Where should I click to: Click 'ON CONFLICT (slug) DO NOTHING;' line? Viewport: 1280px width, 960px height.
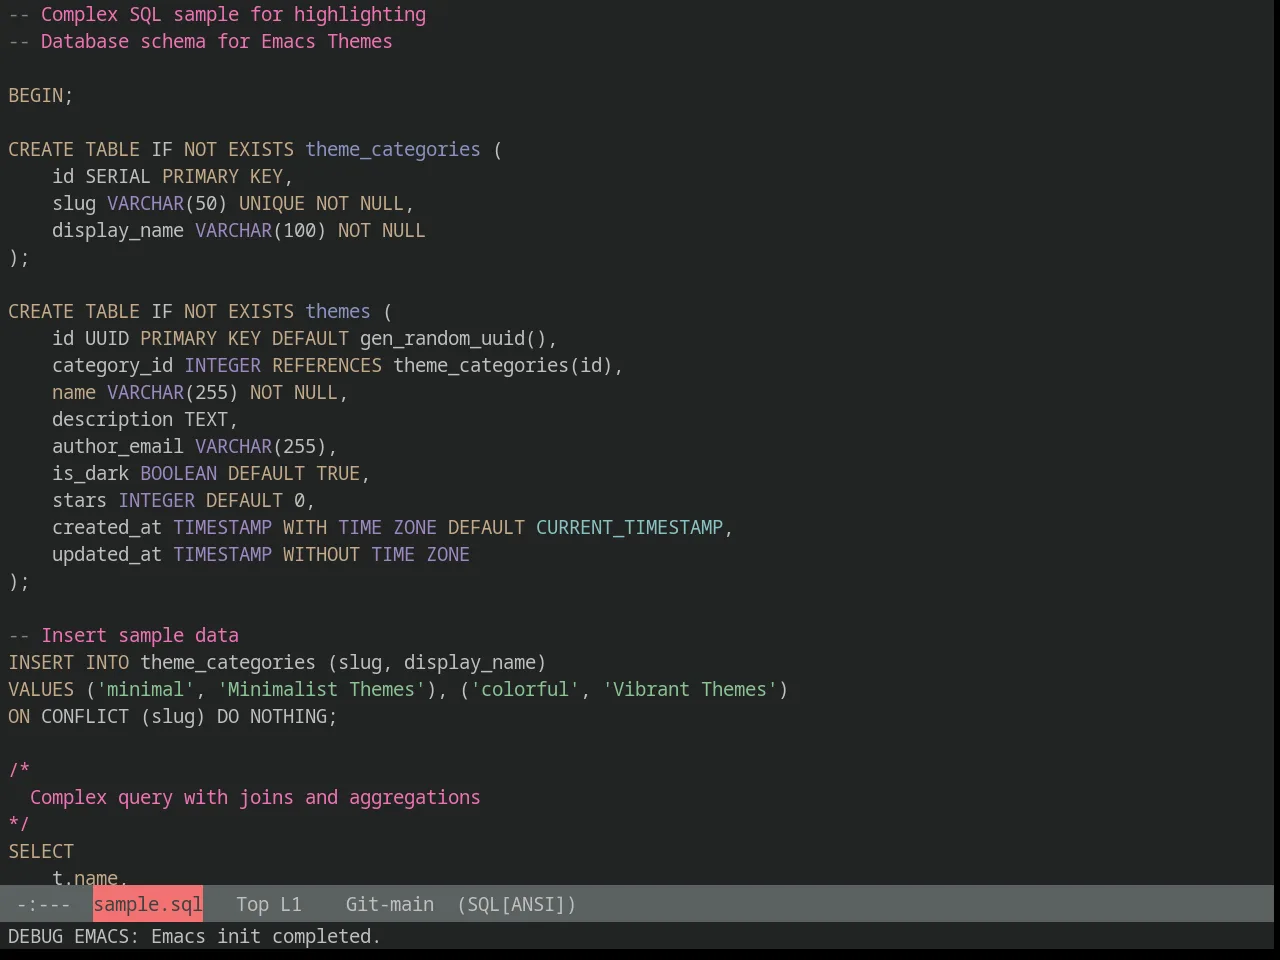(173, 716)
